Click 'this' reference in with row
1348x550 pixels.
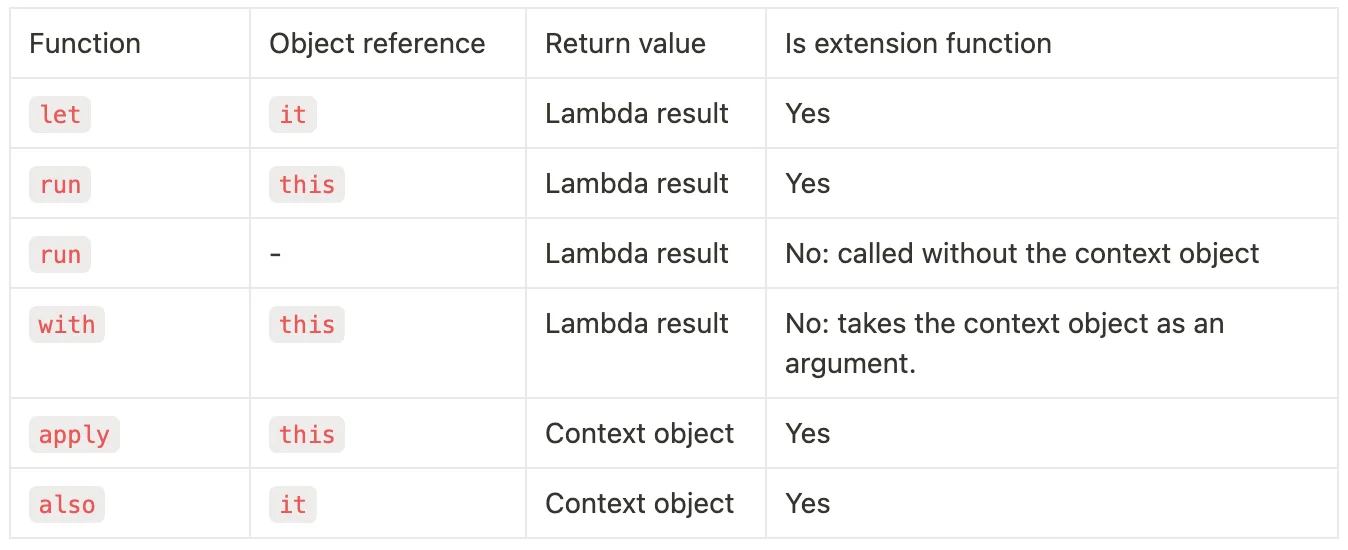click(x=307, y=325)
